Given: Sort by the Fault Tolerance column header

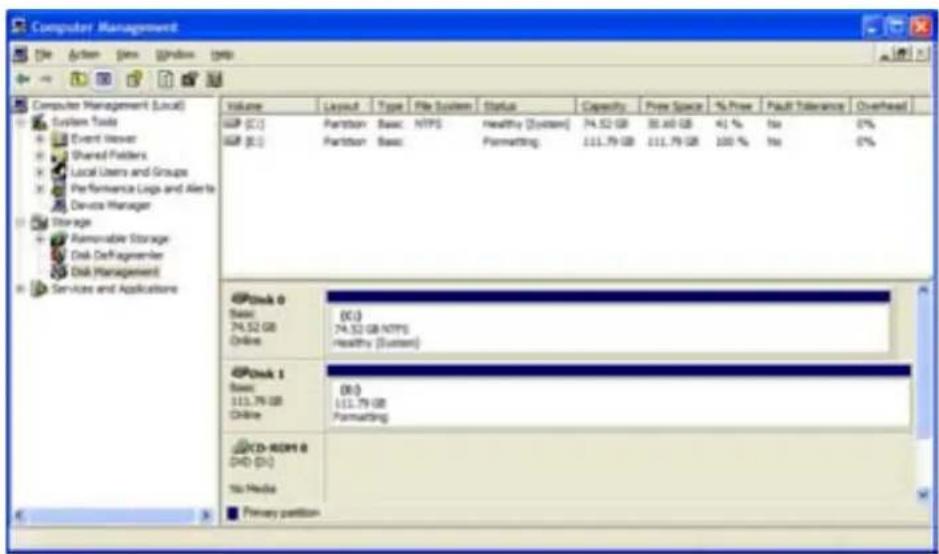Looking at the screenshot, I should point(805,106).
